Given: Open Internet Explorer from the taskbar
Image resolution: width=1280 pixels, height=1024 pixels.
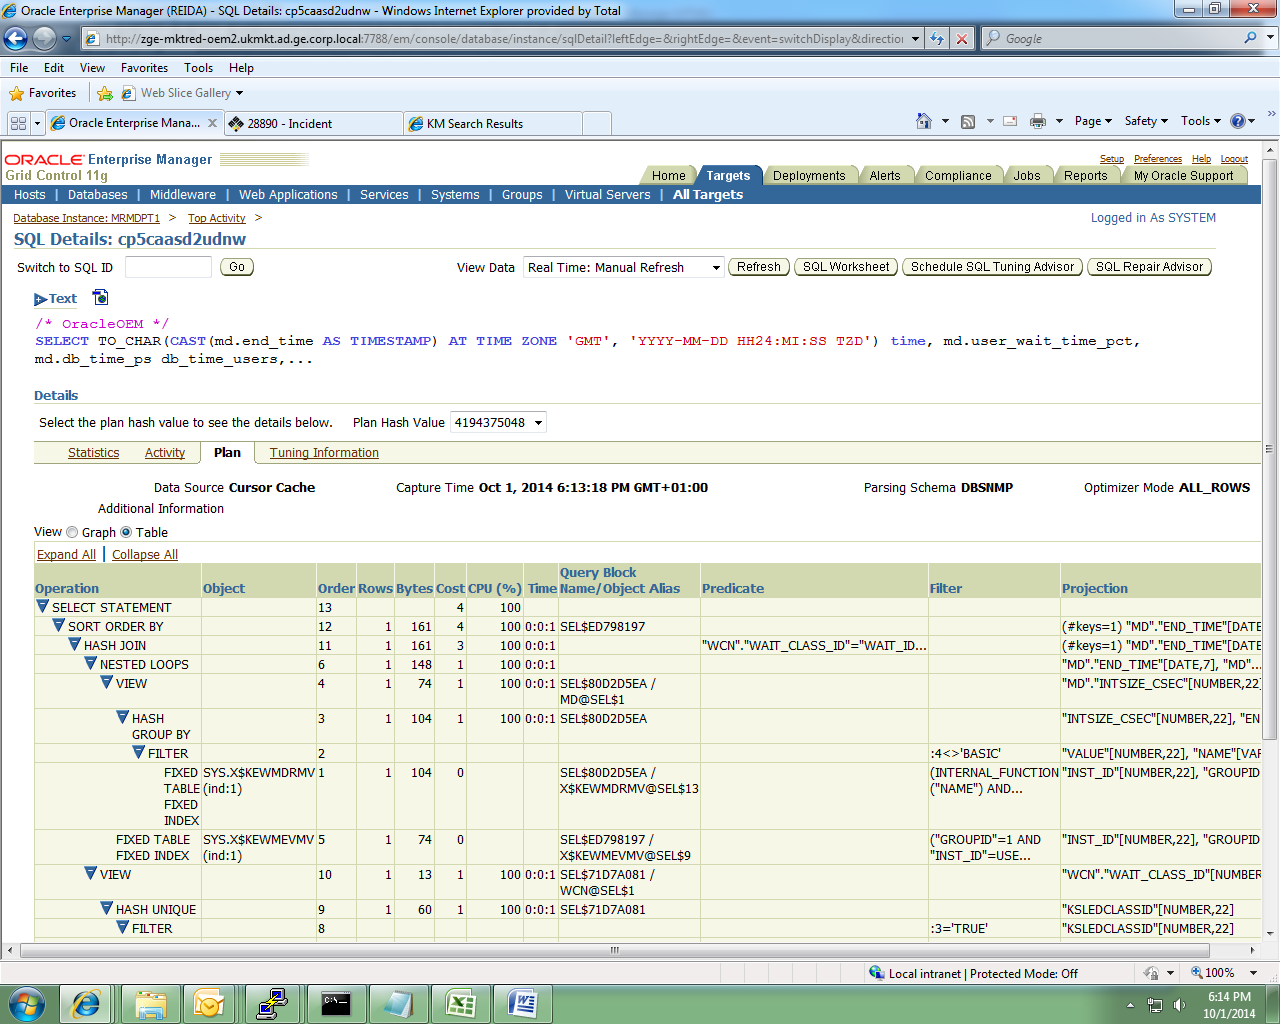Looking at the screenshot, I should coord(86,1003).
